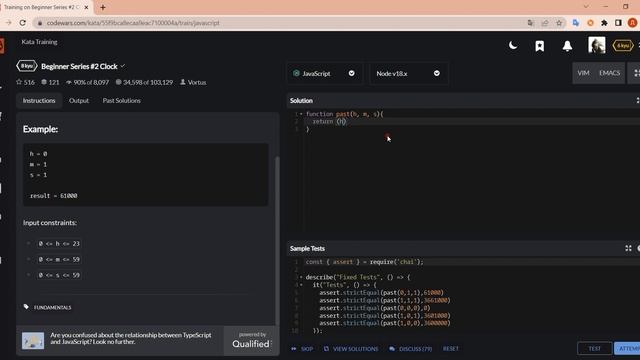
Task: Open the TypeScript and JavaScript ad text
Action: 131,338
